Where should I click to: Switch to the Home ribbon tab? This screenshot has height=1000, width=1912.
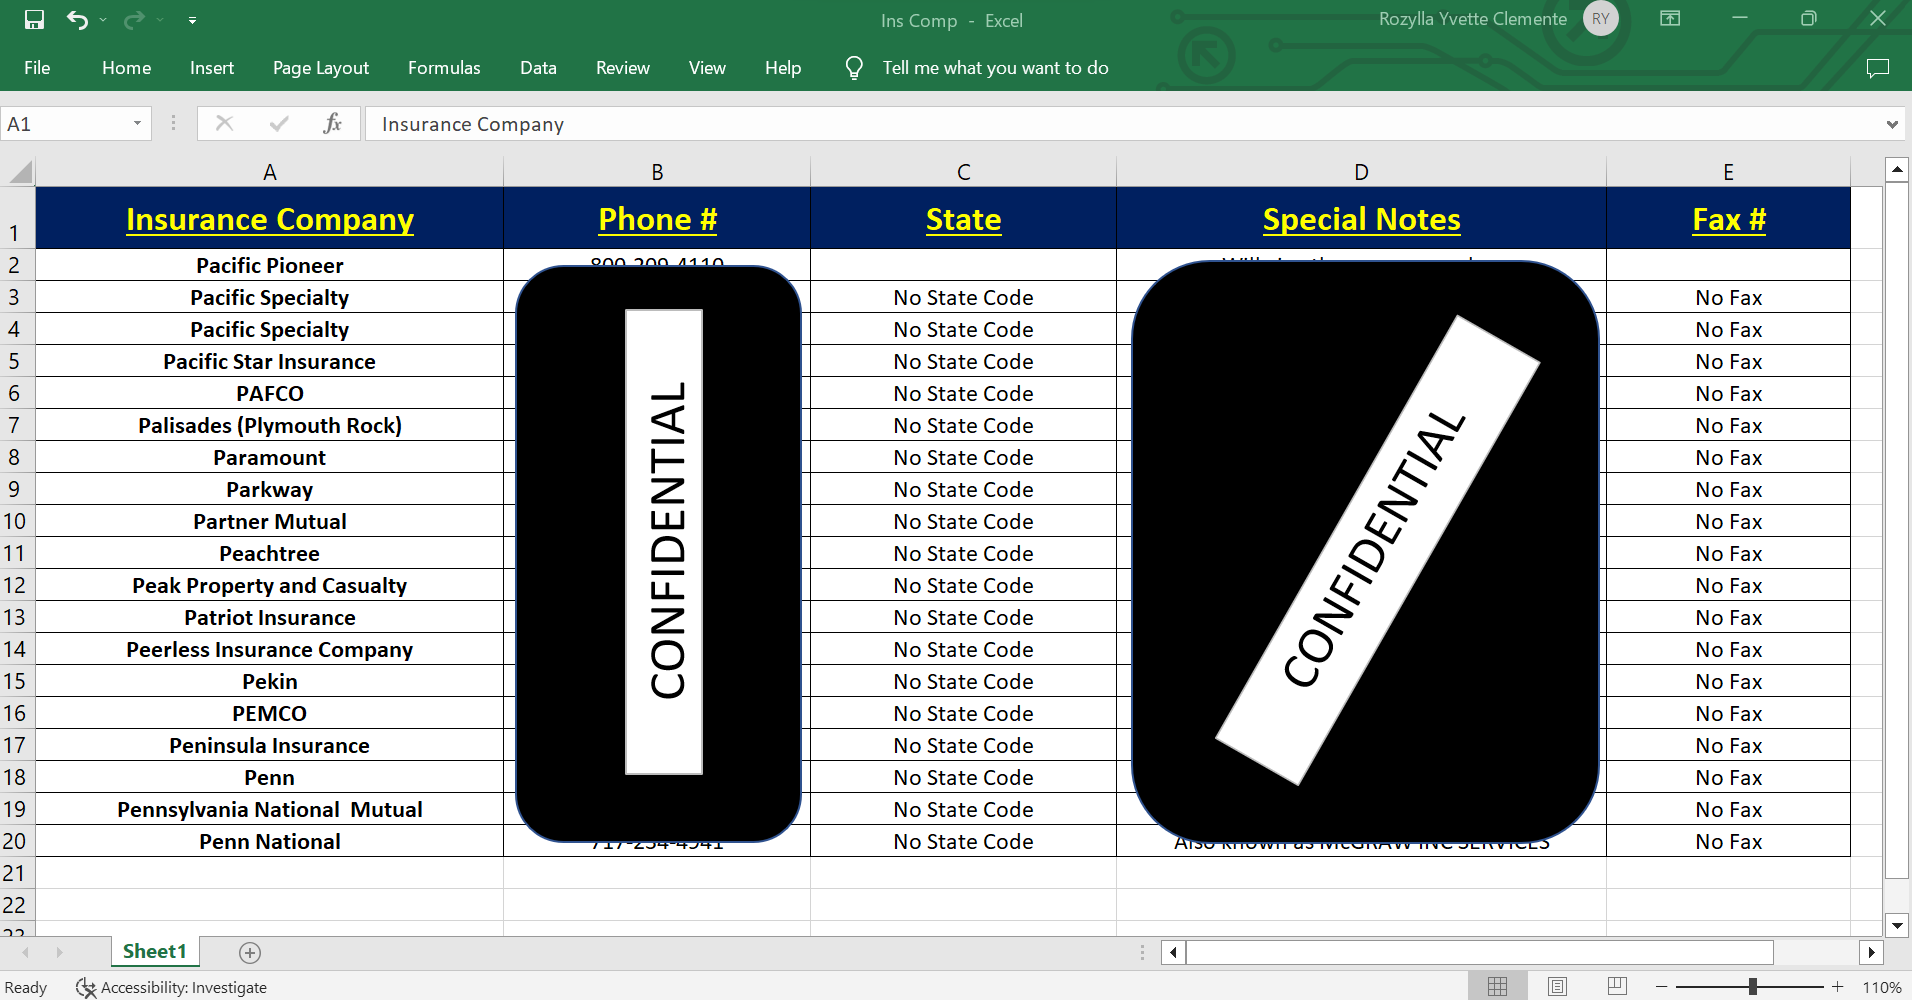(x=126, y=68)
